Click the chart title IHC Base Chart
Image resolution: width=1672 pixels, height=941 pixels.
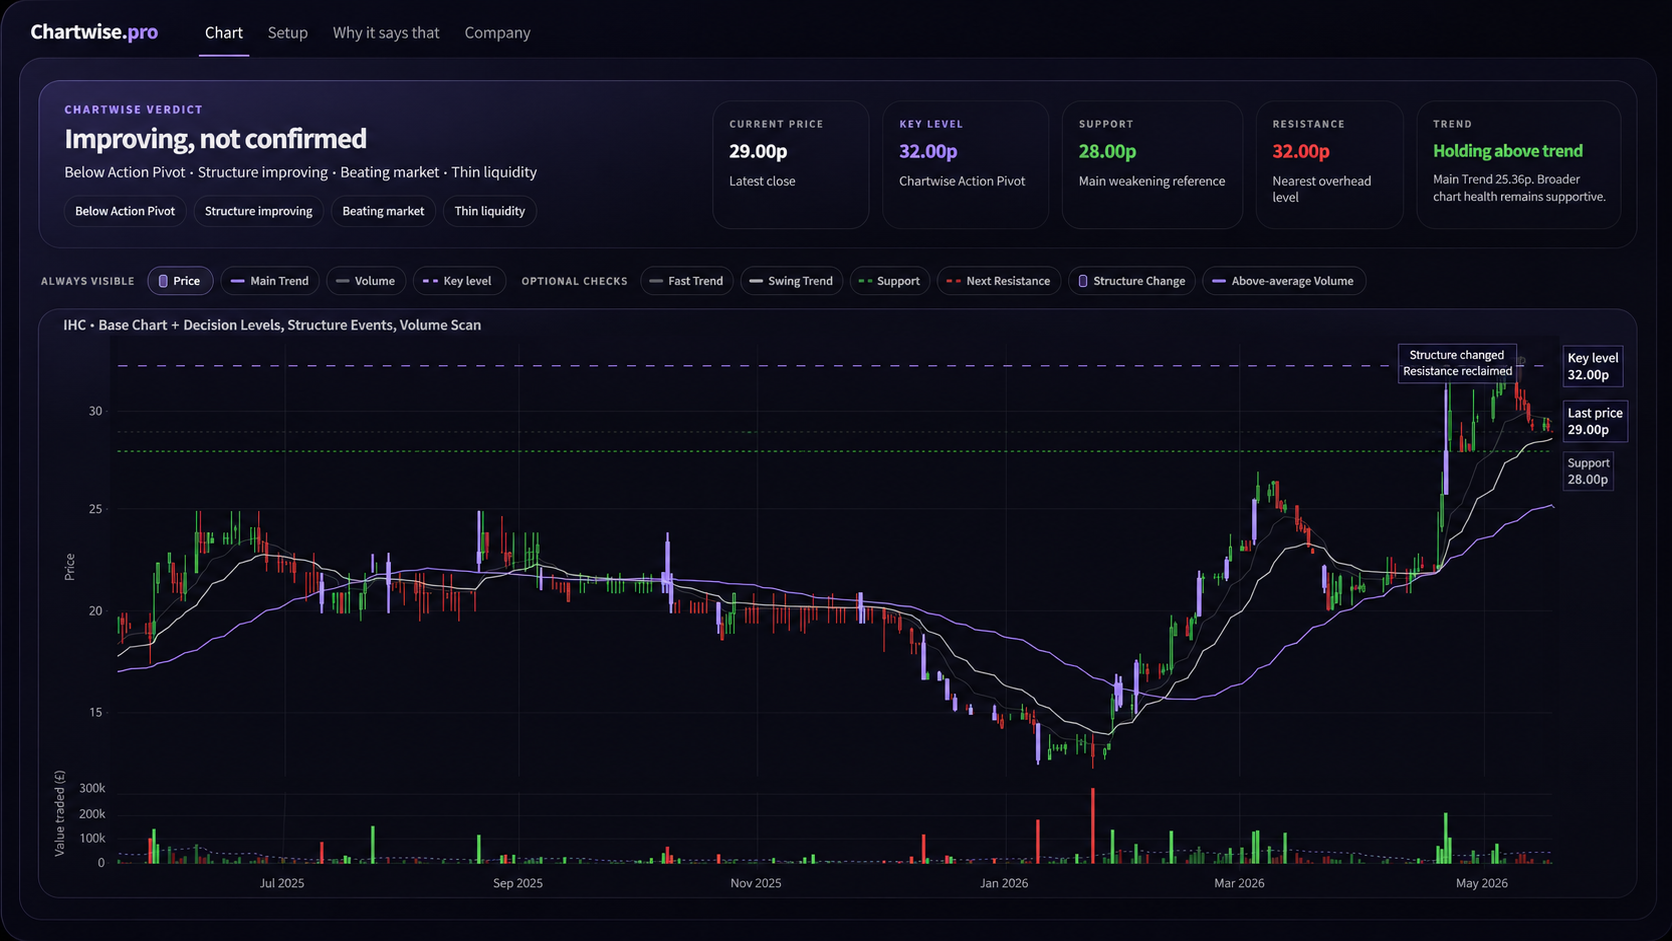click(272, 325)
